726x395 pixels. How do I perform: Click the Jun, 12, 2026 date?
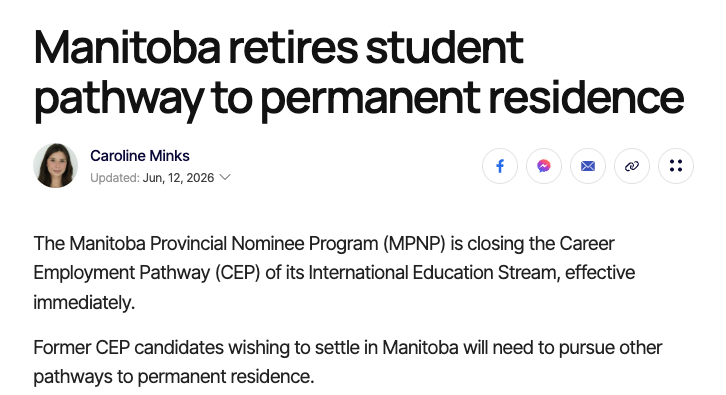pyautogui.click(x=178, y=178)
